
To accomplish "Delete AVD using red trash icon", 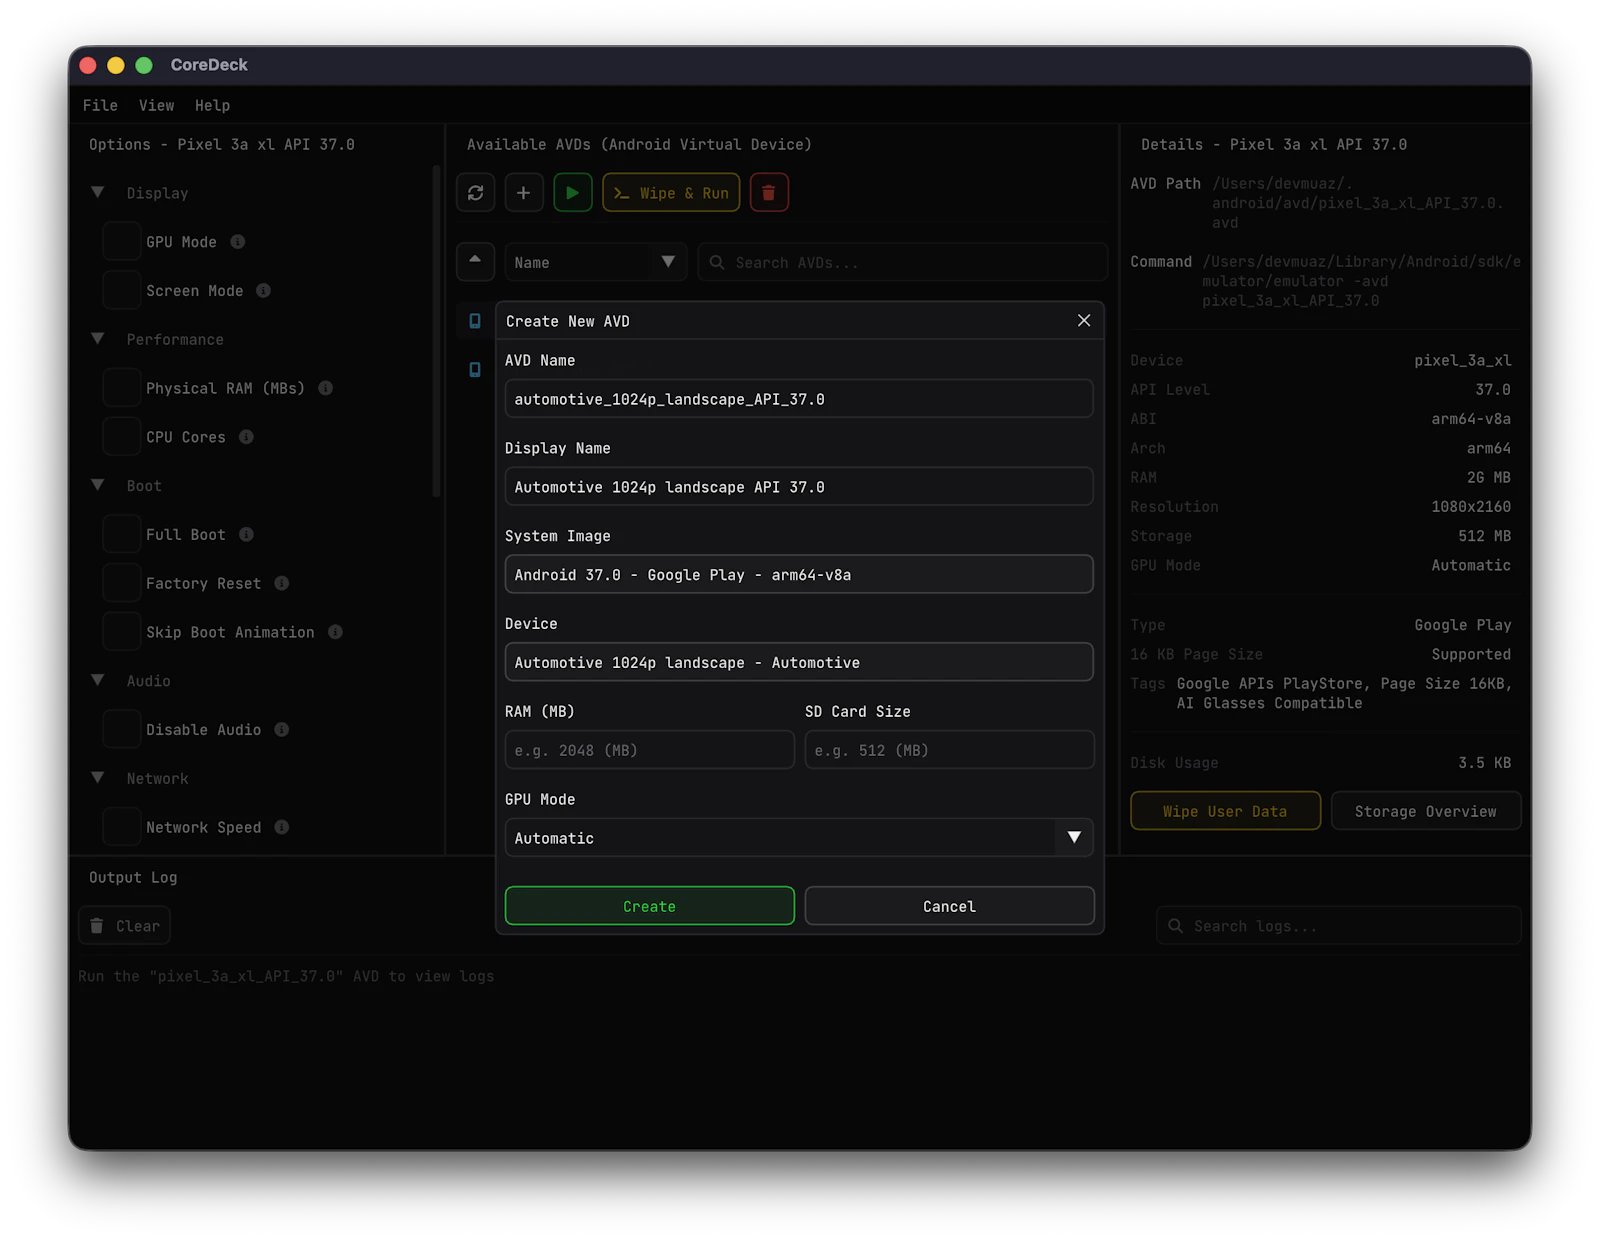I will pos(769,193).
